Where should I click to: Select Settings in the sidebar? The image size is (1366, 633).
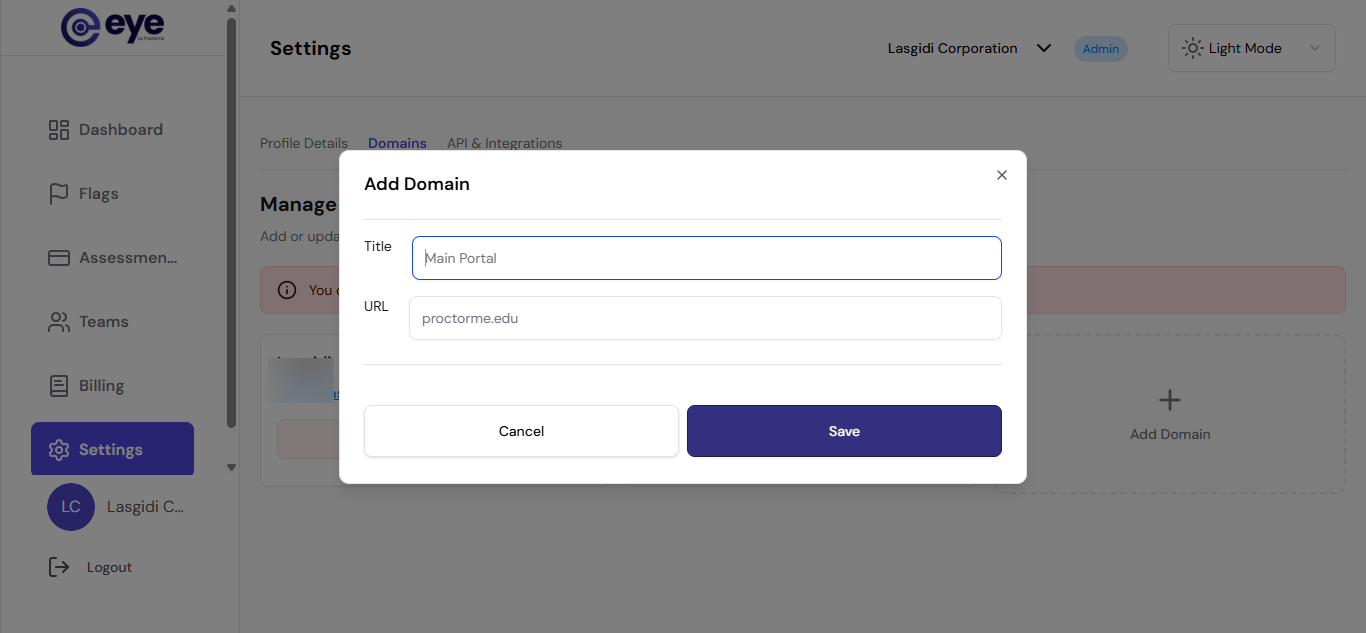tap(112, 449)
